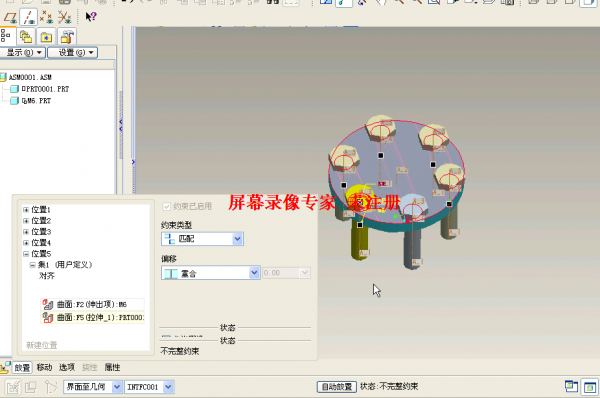Click the 0.00 offset value field

281,273
